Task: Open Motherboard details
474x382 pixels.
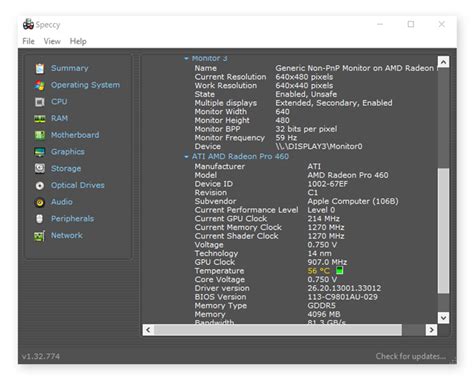Action: click(x=75, y=135)
